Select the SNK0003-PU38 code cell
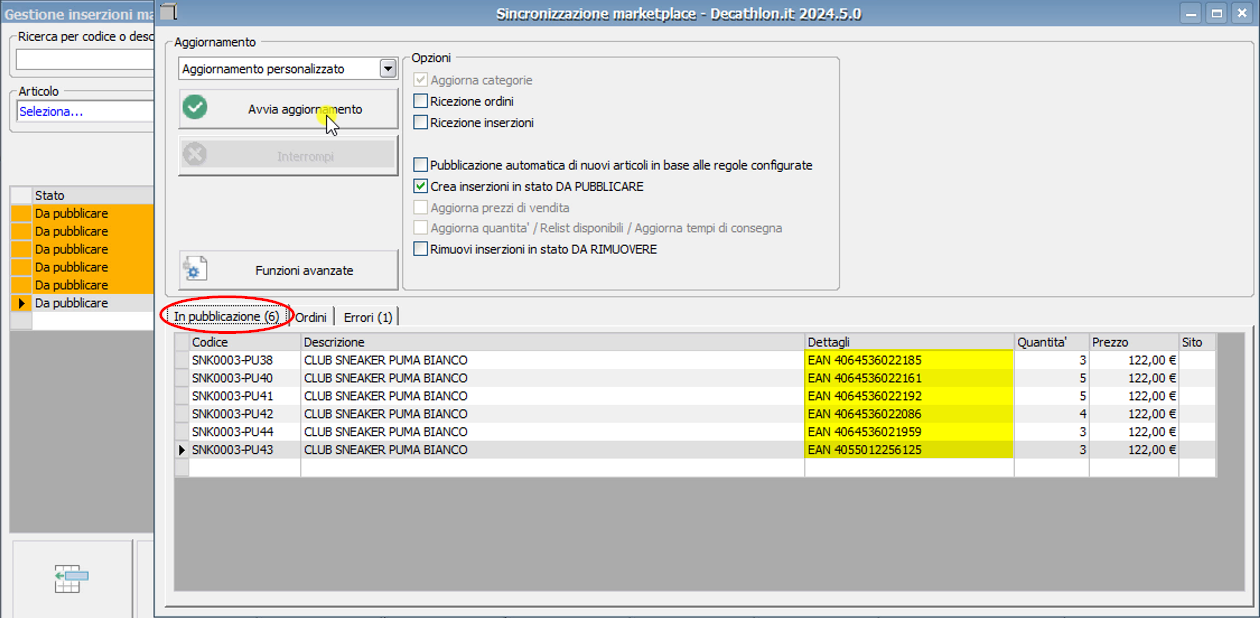The image size is (1260, 618). coord(245,360)
